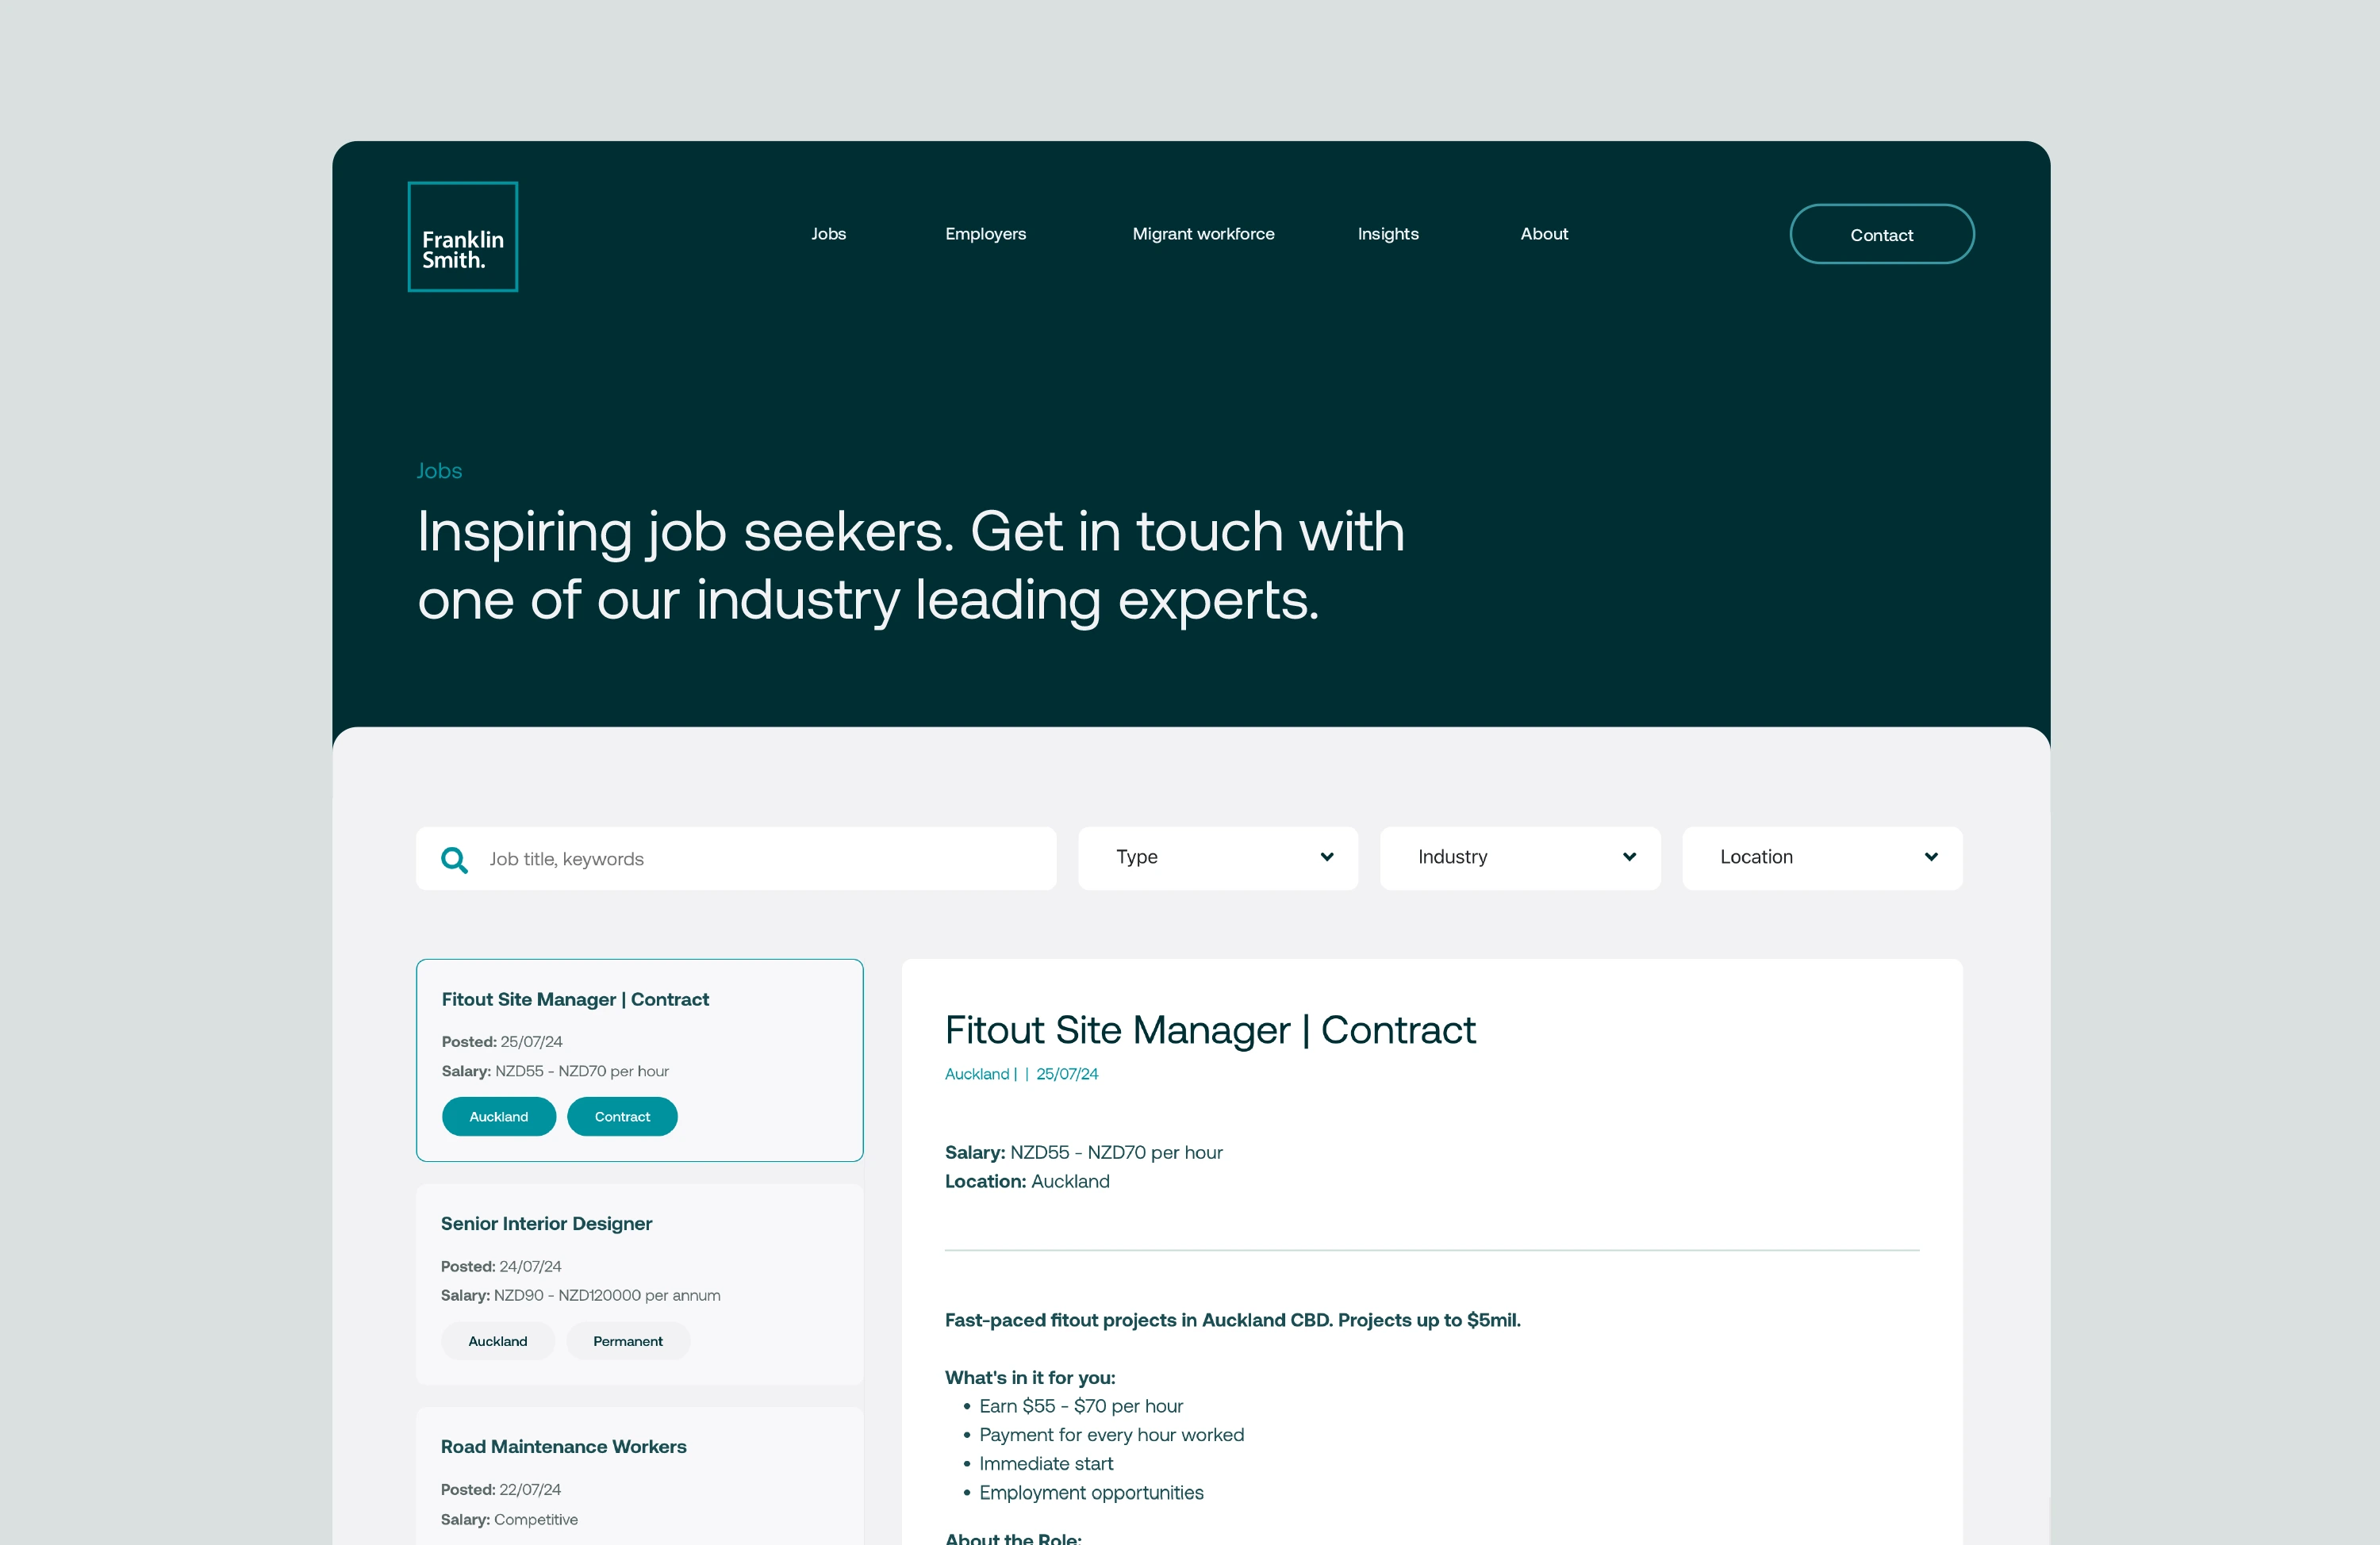Click 'Salary: NZD55 - NZD70 per hour' in detail panel
Screen dimensions: 2380x1545
[x=1083, y=1152]
